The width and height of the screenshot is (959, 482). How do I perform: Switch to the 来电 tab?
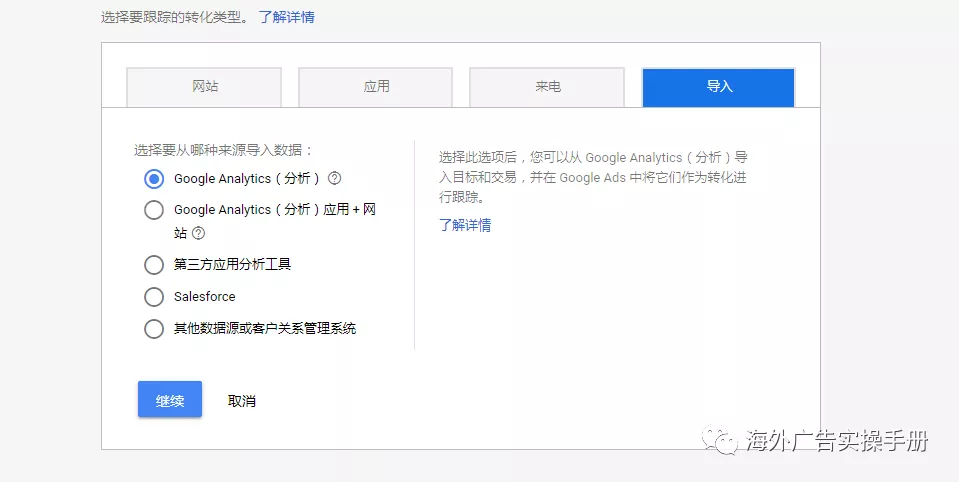click(547, 87)
